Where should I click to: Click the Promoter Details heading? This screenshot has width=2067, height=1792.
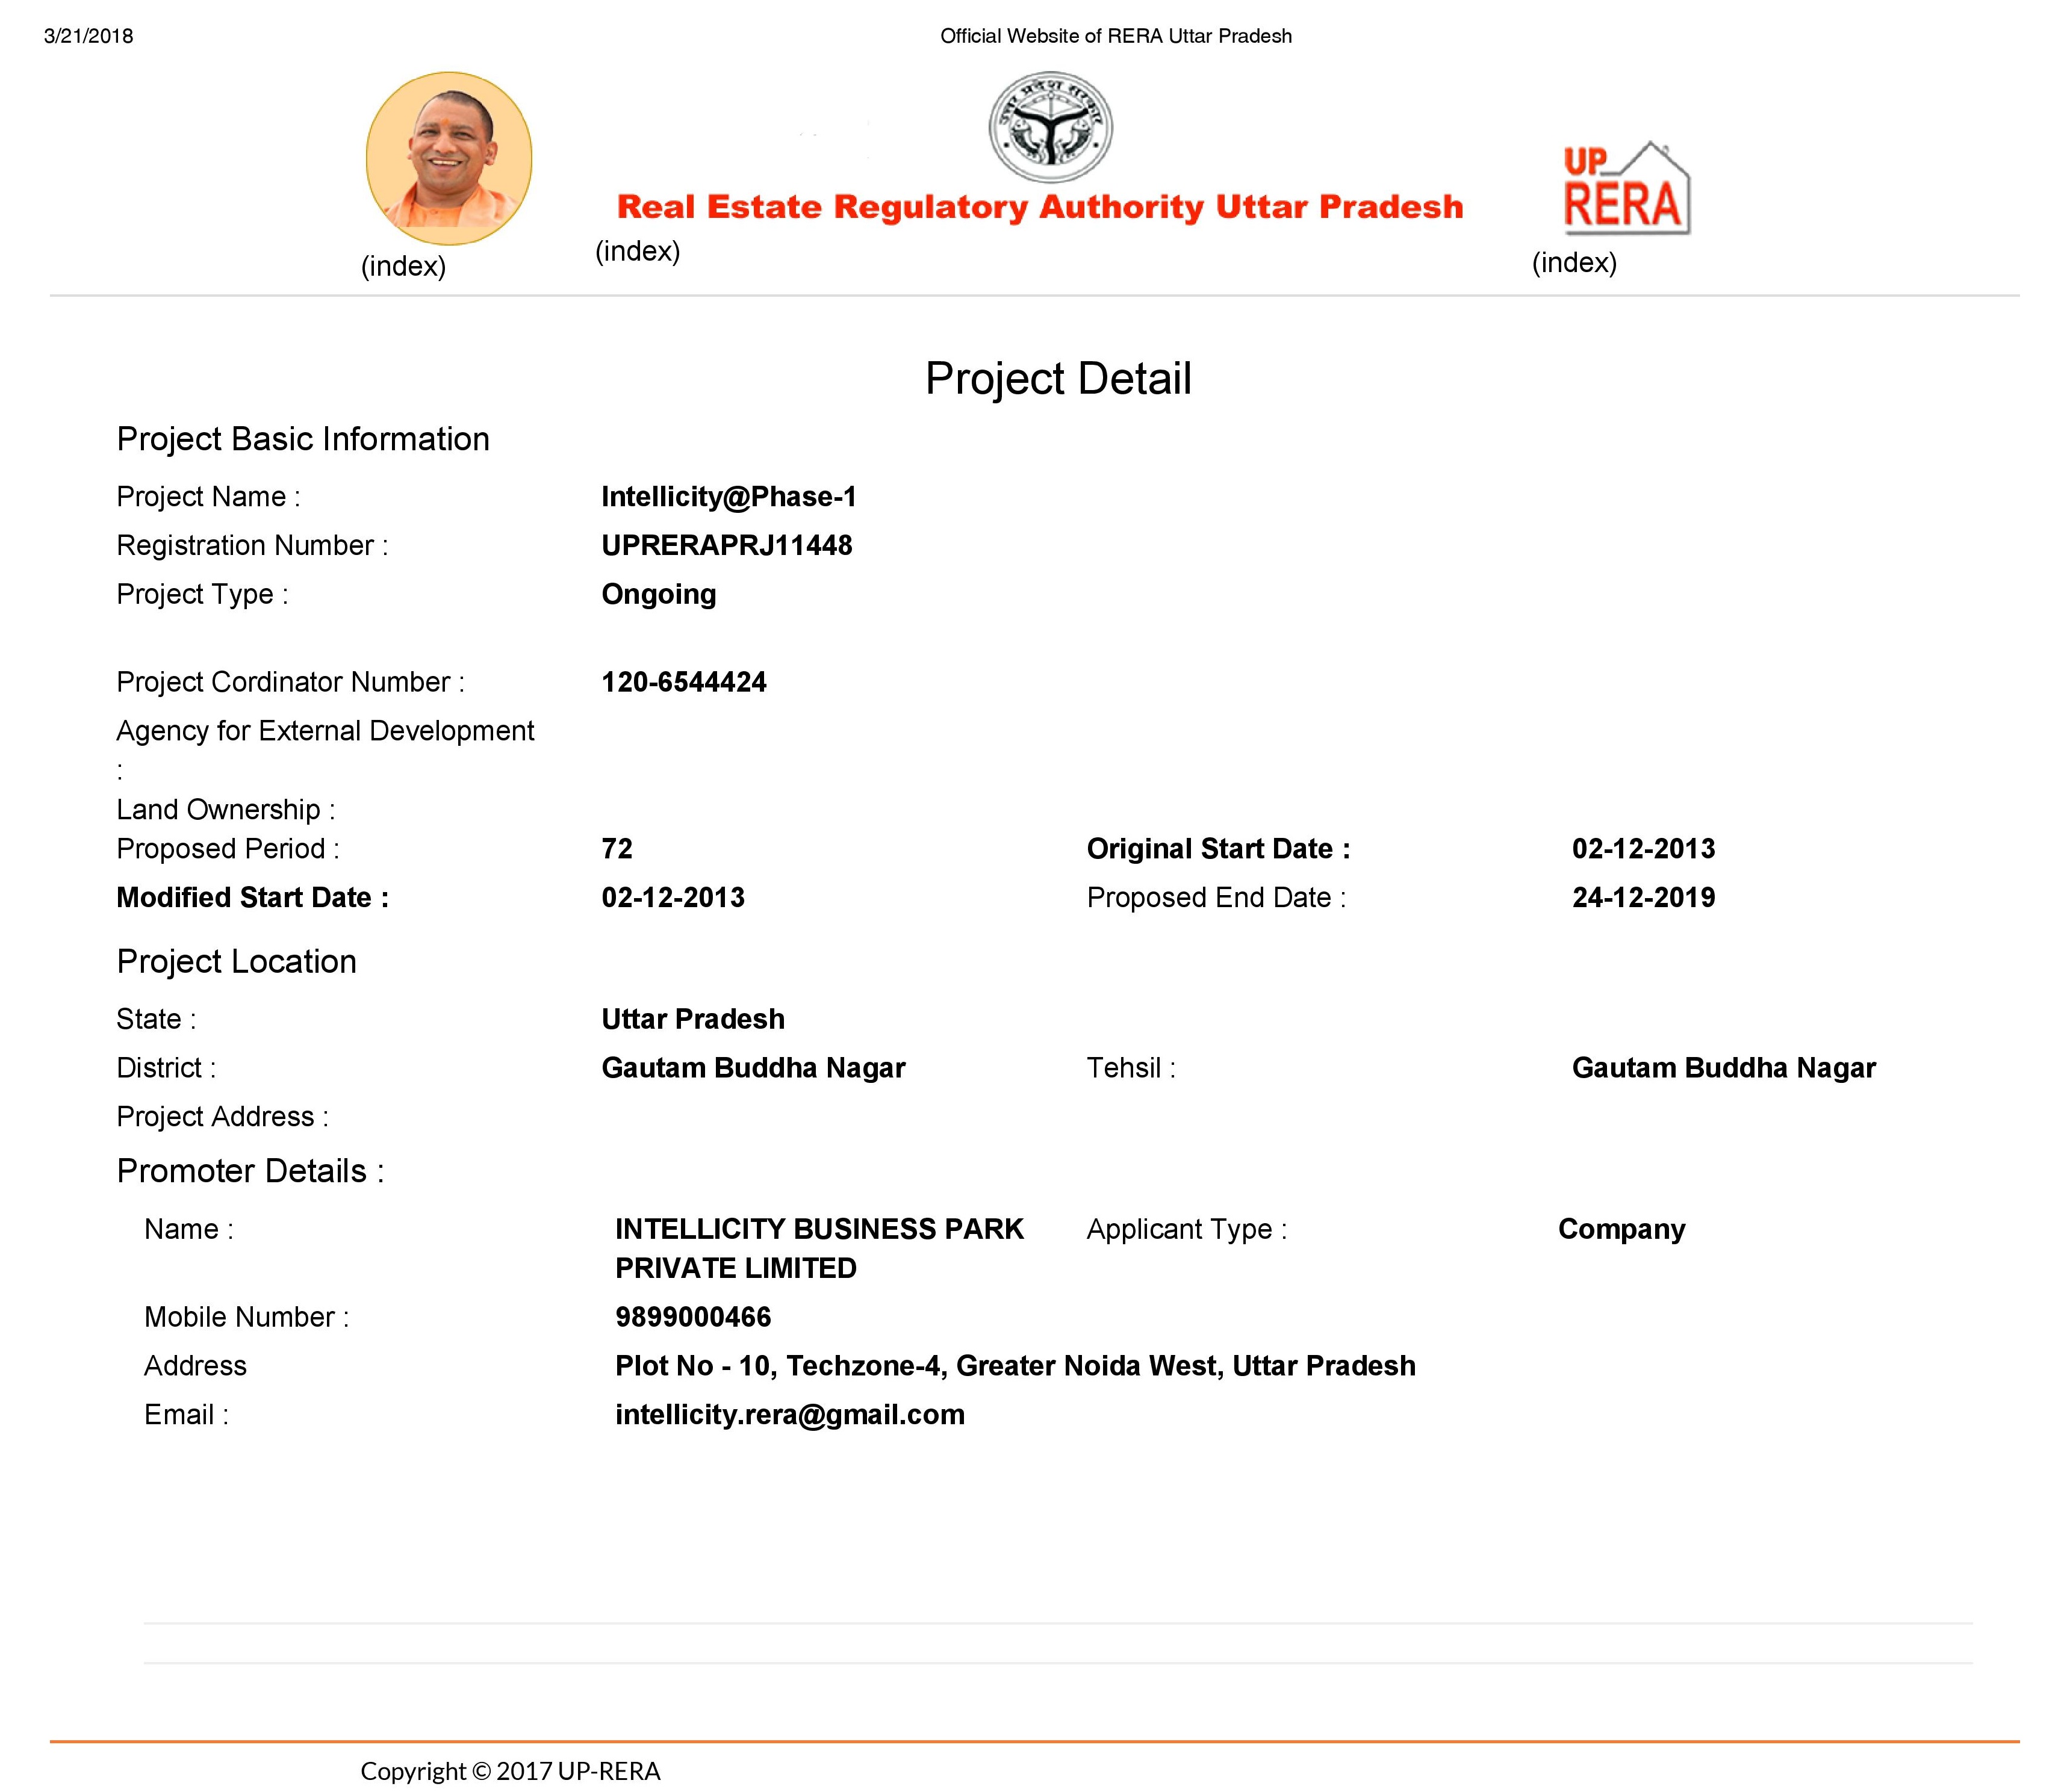coord(250,1171)
